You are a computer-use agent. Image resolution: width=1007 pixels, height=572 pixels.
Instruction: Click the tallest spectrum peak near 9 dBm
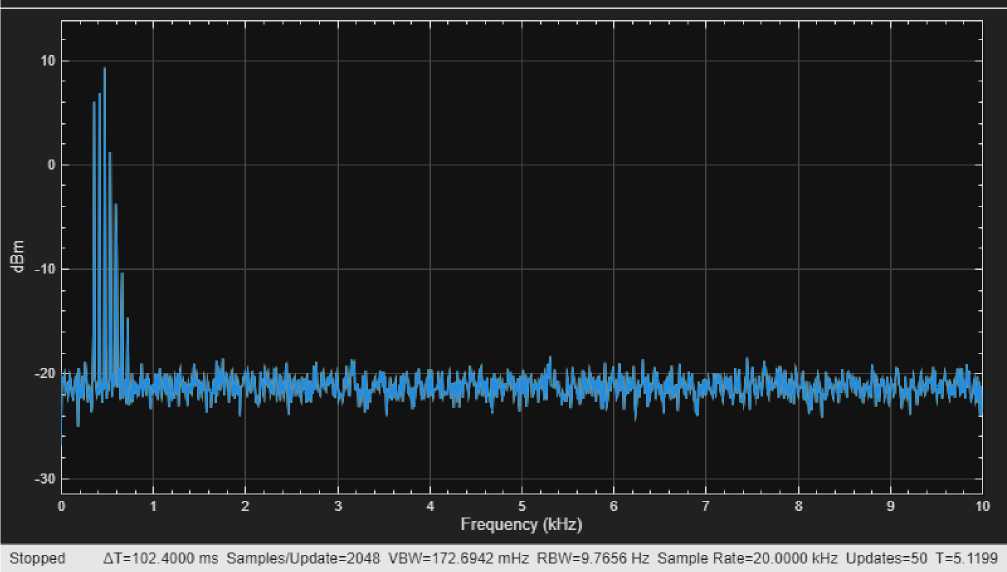[x=104, y=69]
